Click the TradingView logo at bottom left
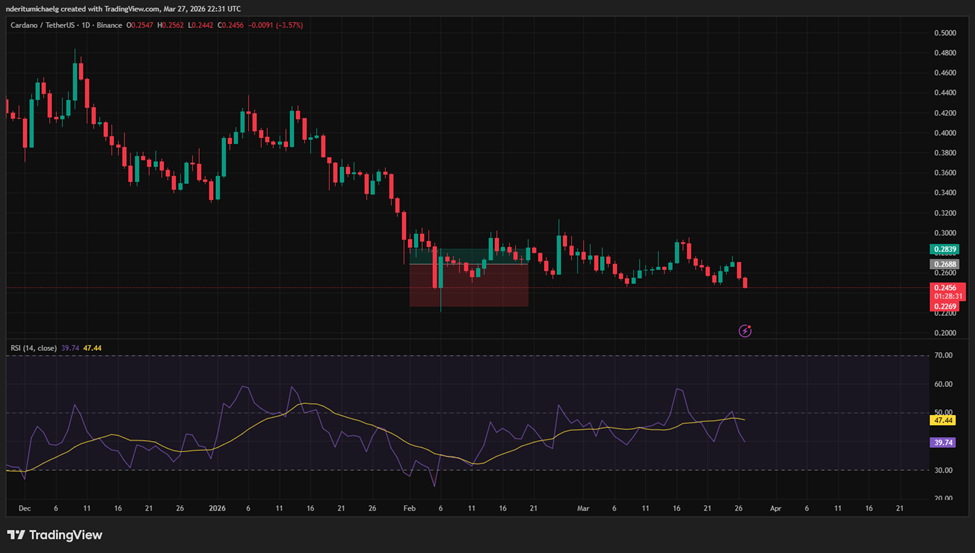 click(x=55, y=535)
